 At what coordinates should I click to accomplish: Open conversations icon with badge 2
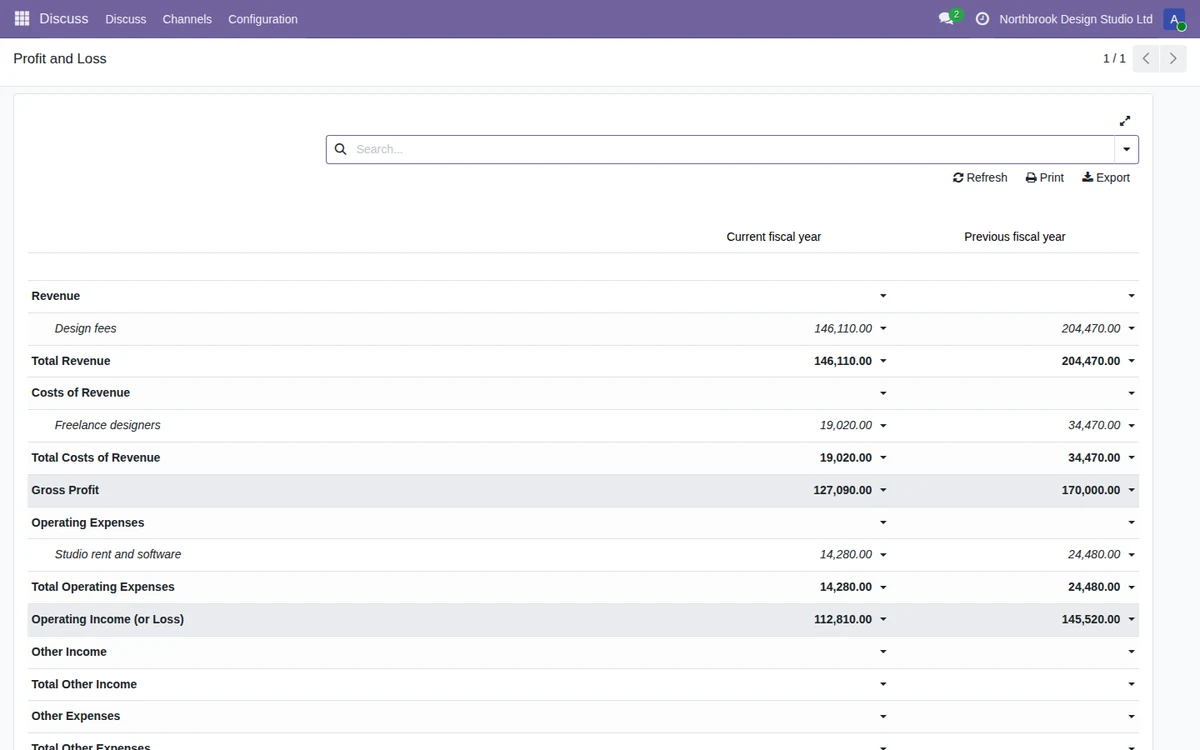949,19
